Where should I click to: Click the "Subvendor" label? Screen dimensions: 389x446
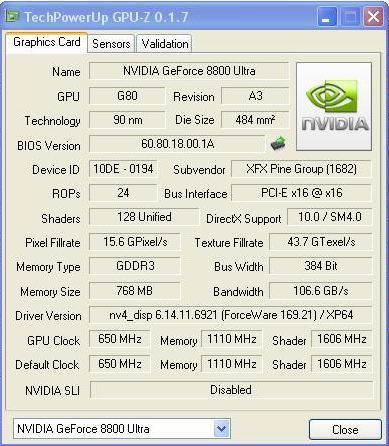(199, 170)
